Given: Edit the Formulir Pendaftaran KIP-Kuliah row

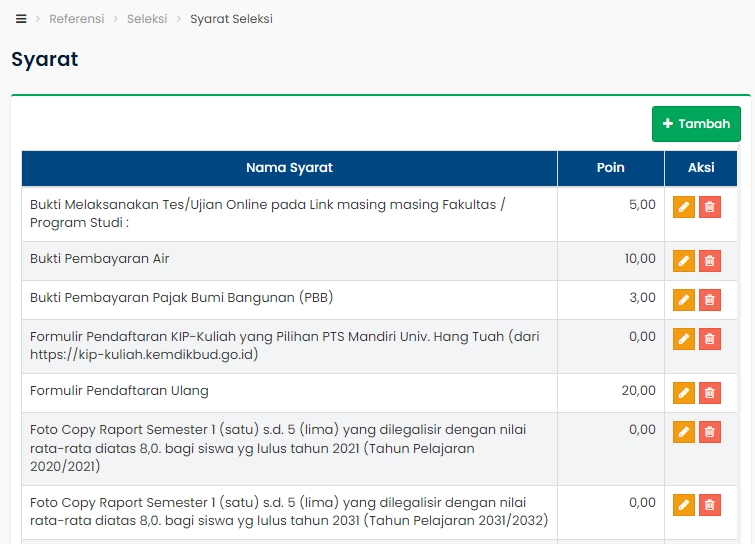Looking at the screenshot, I should 684,339.
